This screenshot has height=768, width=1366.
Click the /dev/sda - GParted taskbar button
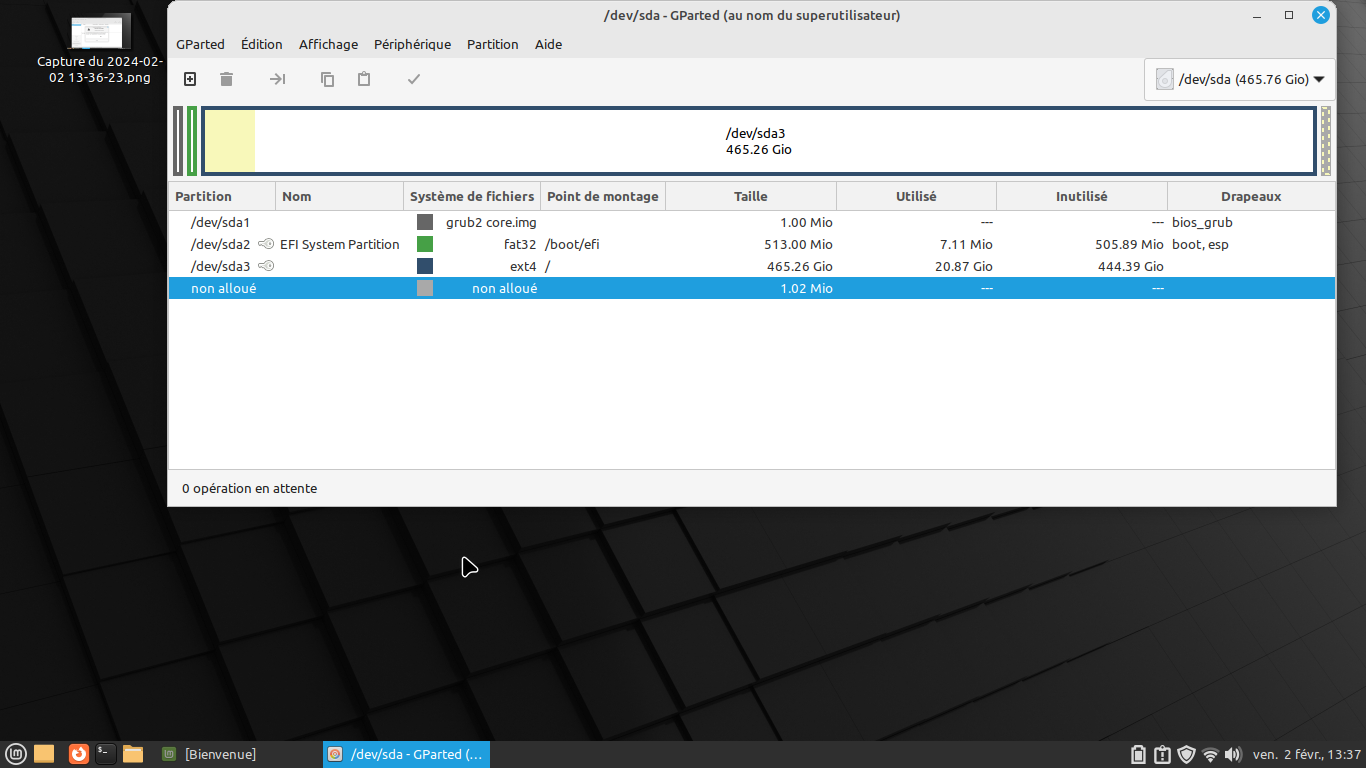(406, 754)
